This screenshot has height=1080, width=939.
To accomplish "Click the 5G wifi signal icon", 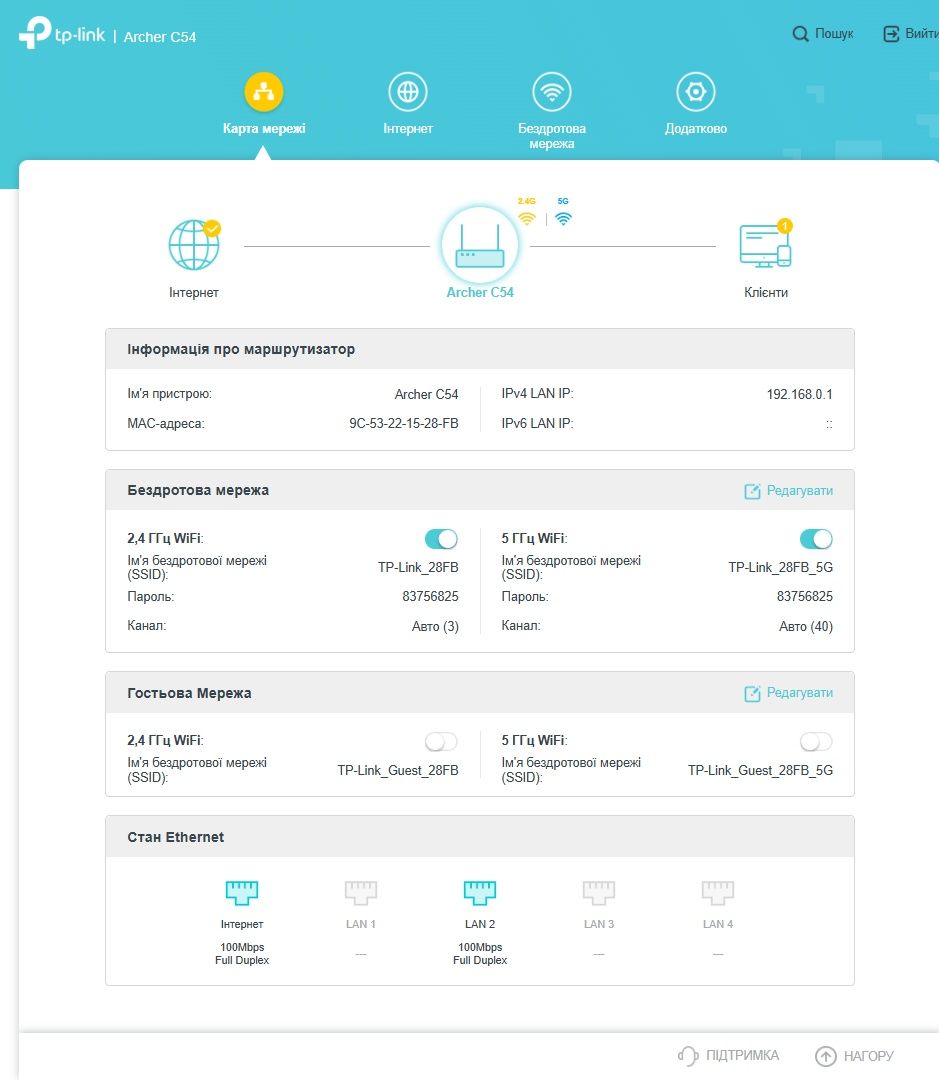I will tap(564, 218).
